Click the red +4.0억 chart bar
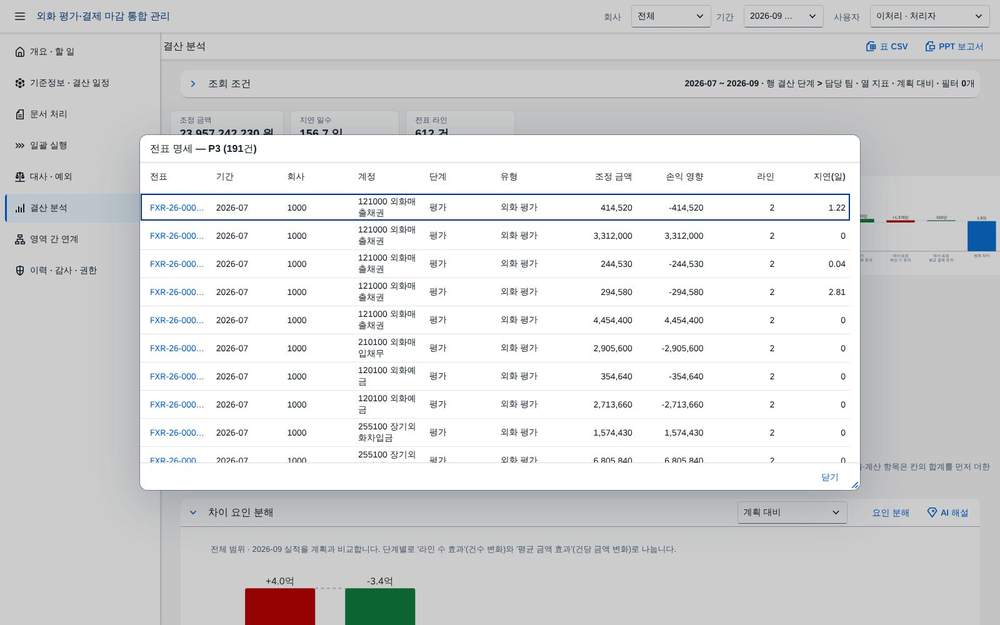Image resolution: width=1000 pixels, height=625 pixels. [280, 607]
